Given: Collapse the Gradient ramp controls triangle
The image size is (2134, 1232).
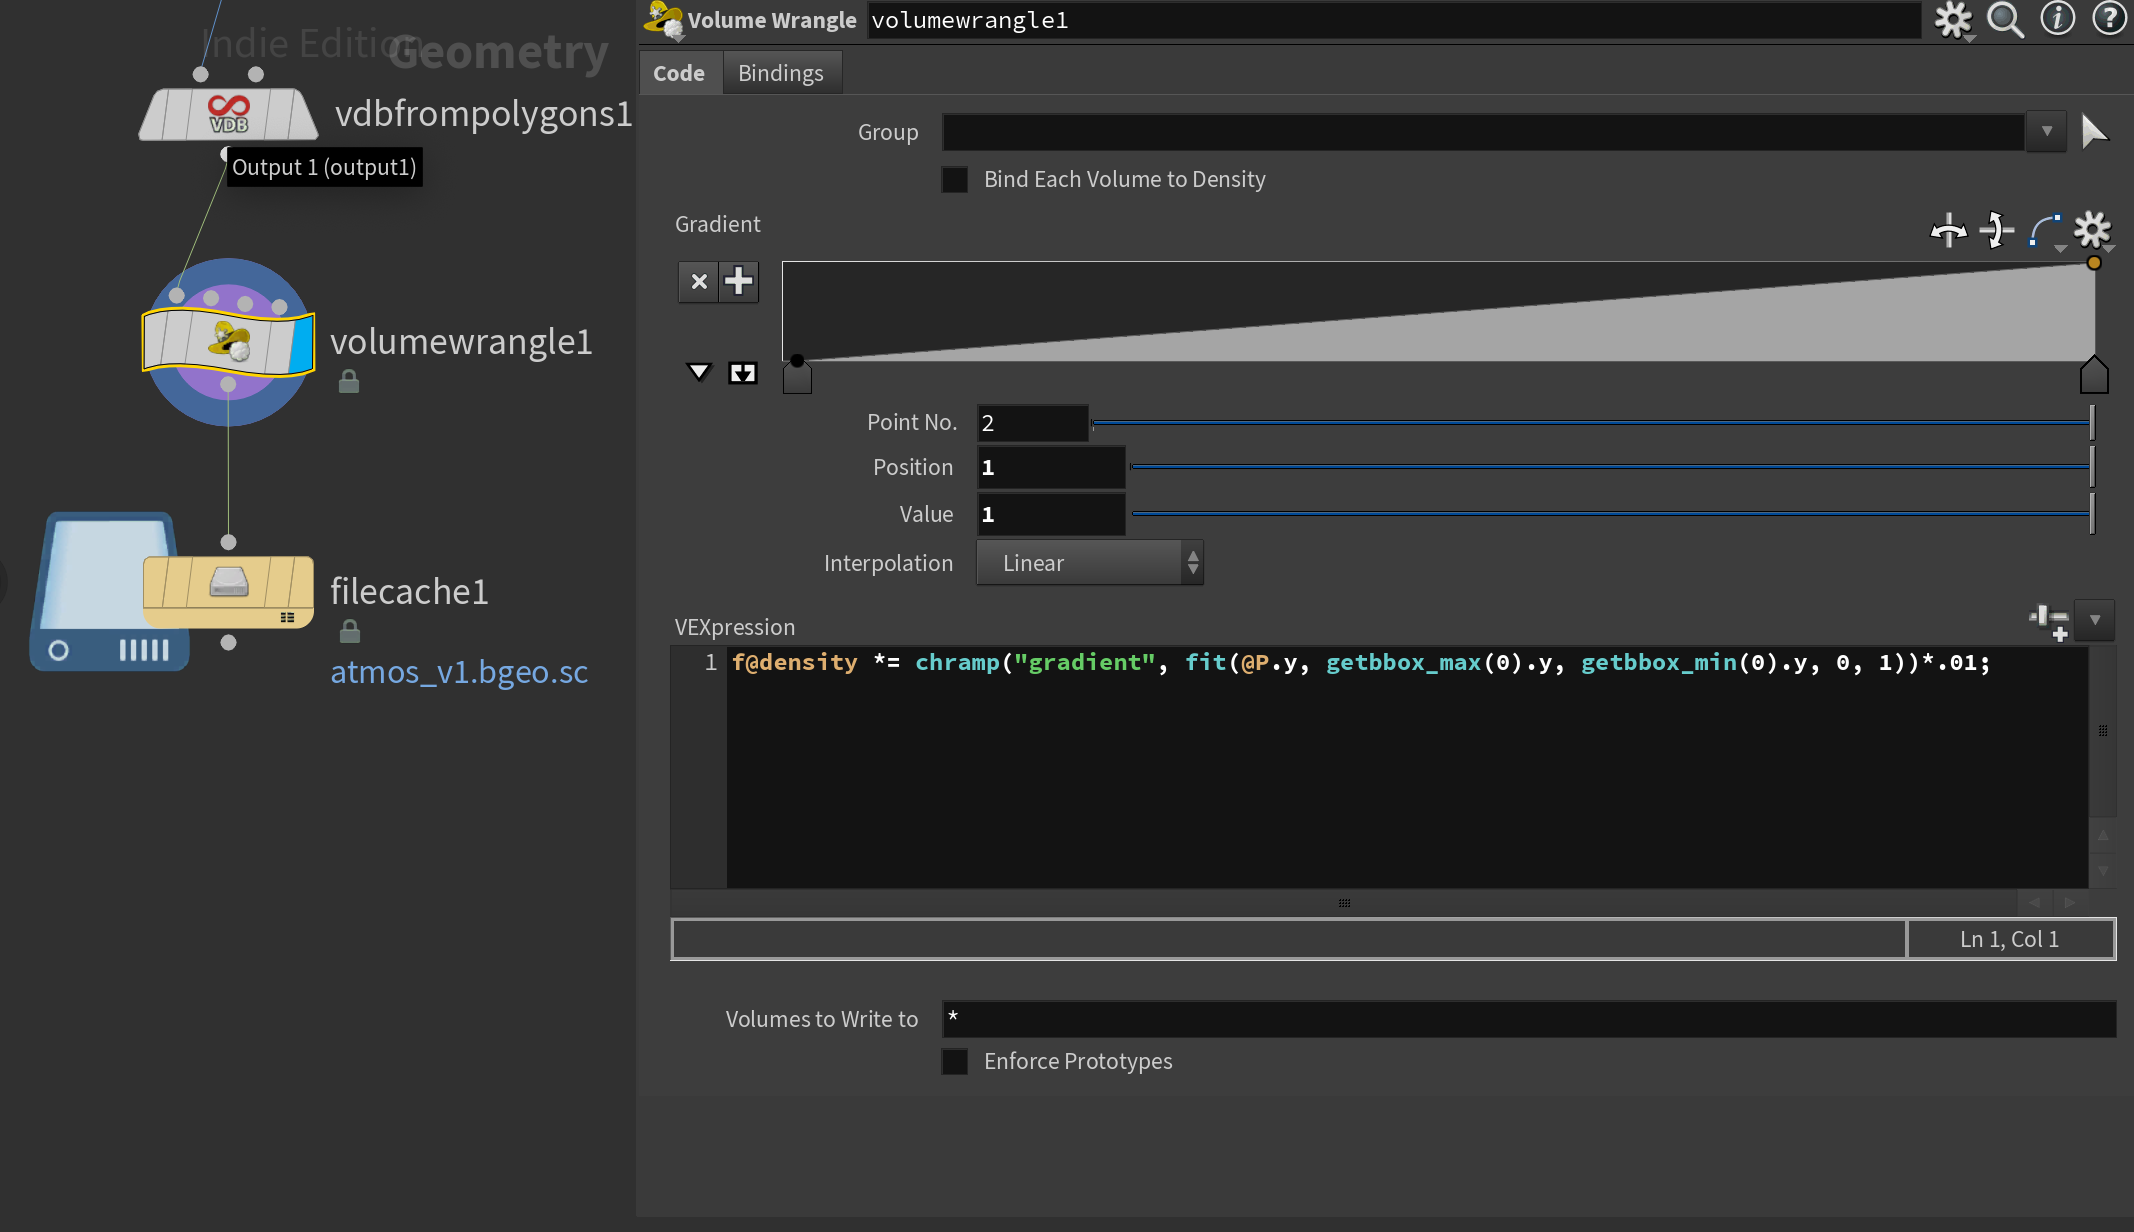Looking at the screenshot, I should [699, 373].
